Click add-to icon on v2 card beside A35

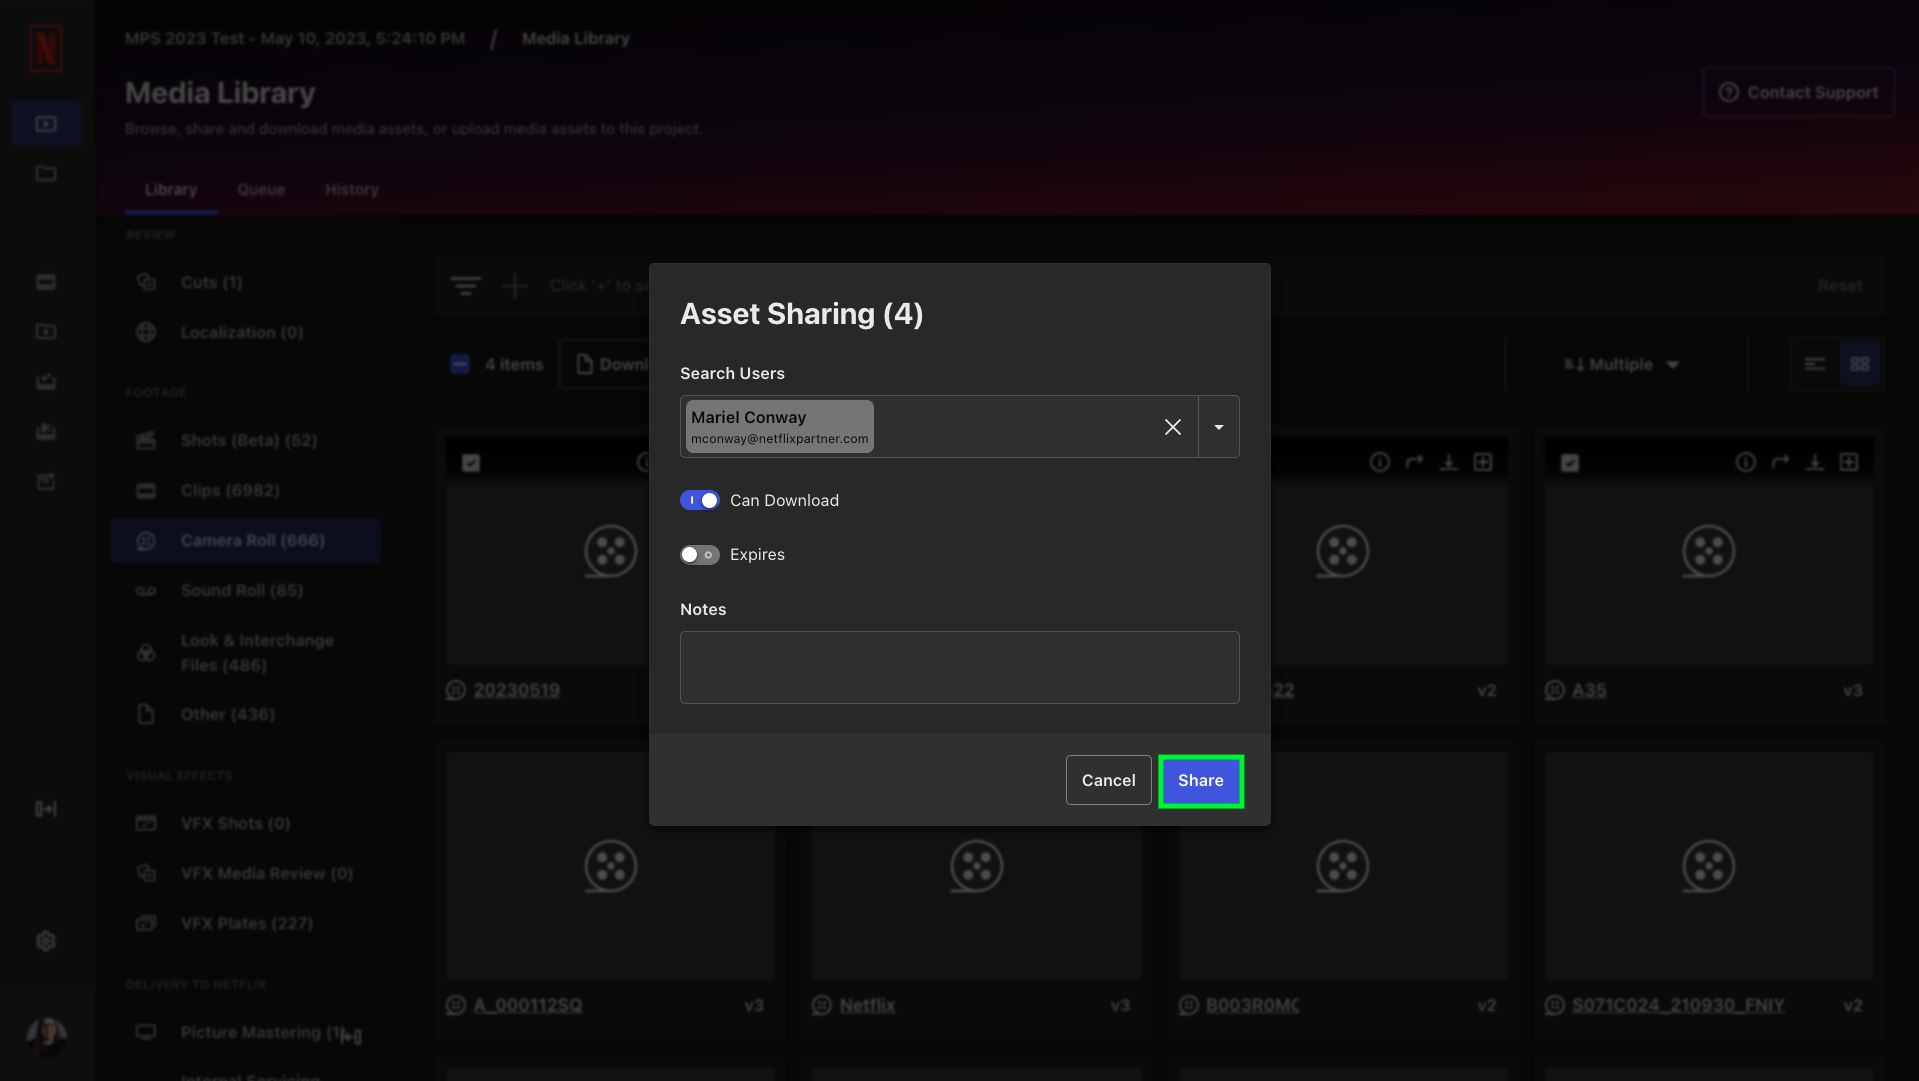point(1483,462)
